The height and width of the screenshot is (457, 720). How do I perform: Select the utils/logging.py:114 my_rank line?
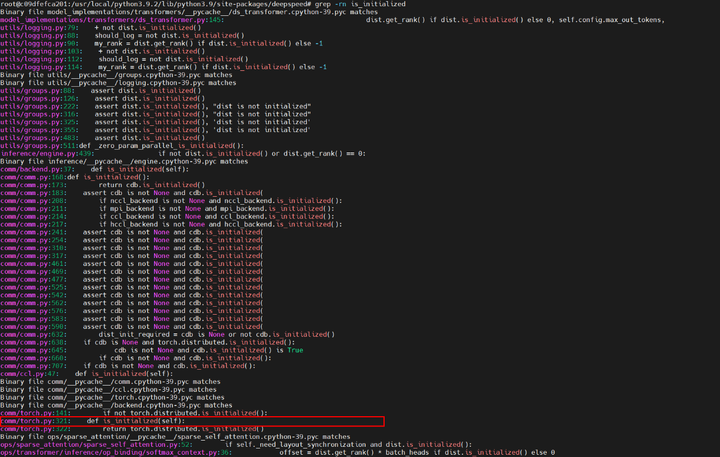[163, 67]
